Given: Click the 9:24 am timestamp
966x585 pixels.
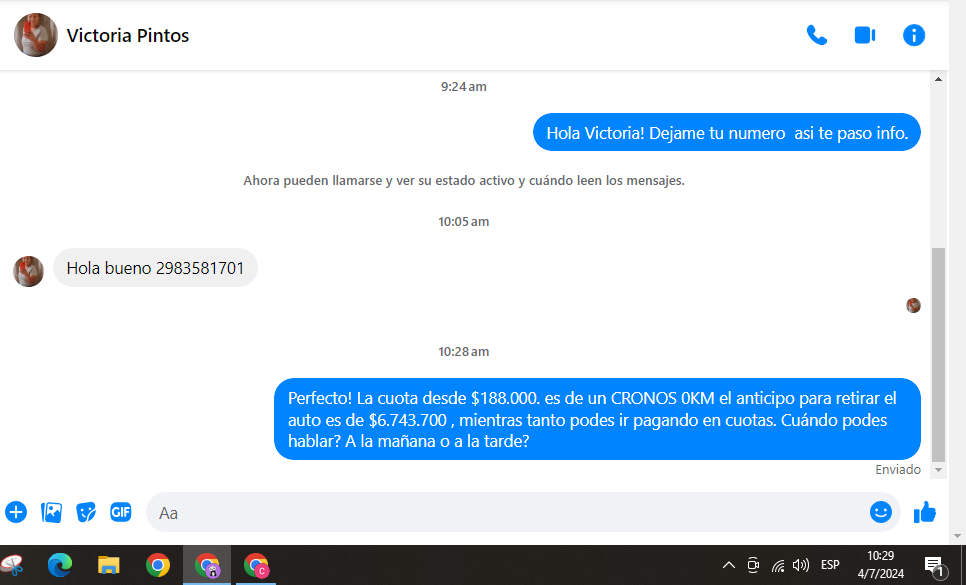Looking at the screenshot, I should [x=463, y=87].
